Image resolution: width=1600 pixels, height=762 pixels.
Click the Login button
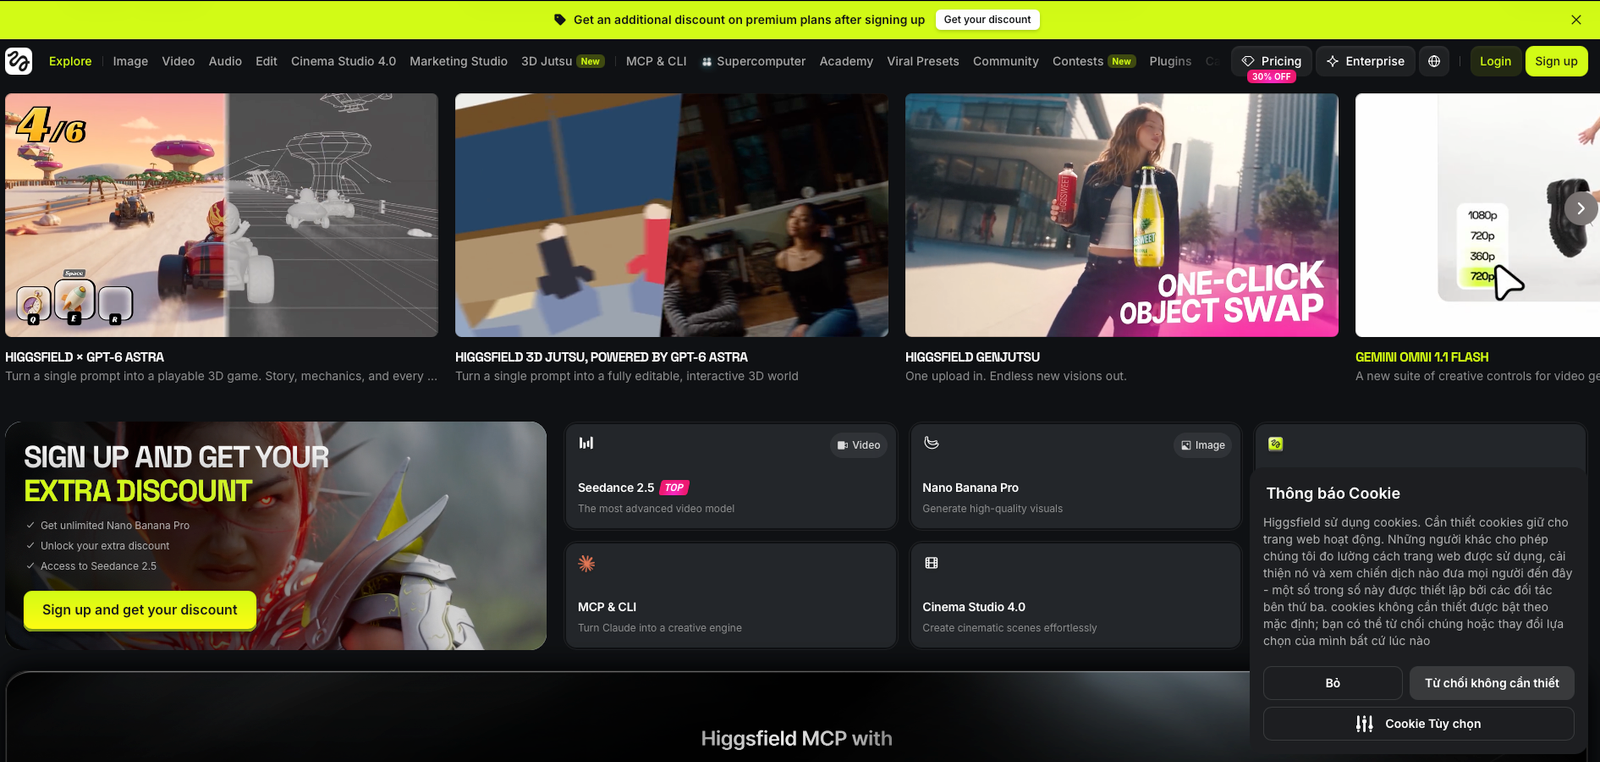click(1495, 61)
